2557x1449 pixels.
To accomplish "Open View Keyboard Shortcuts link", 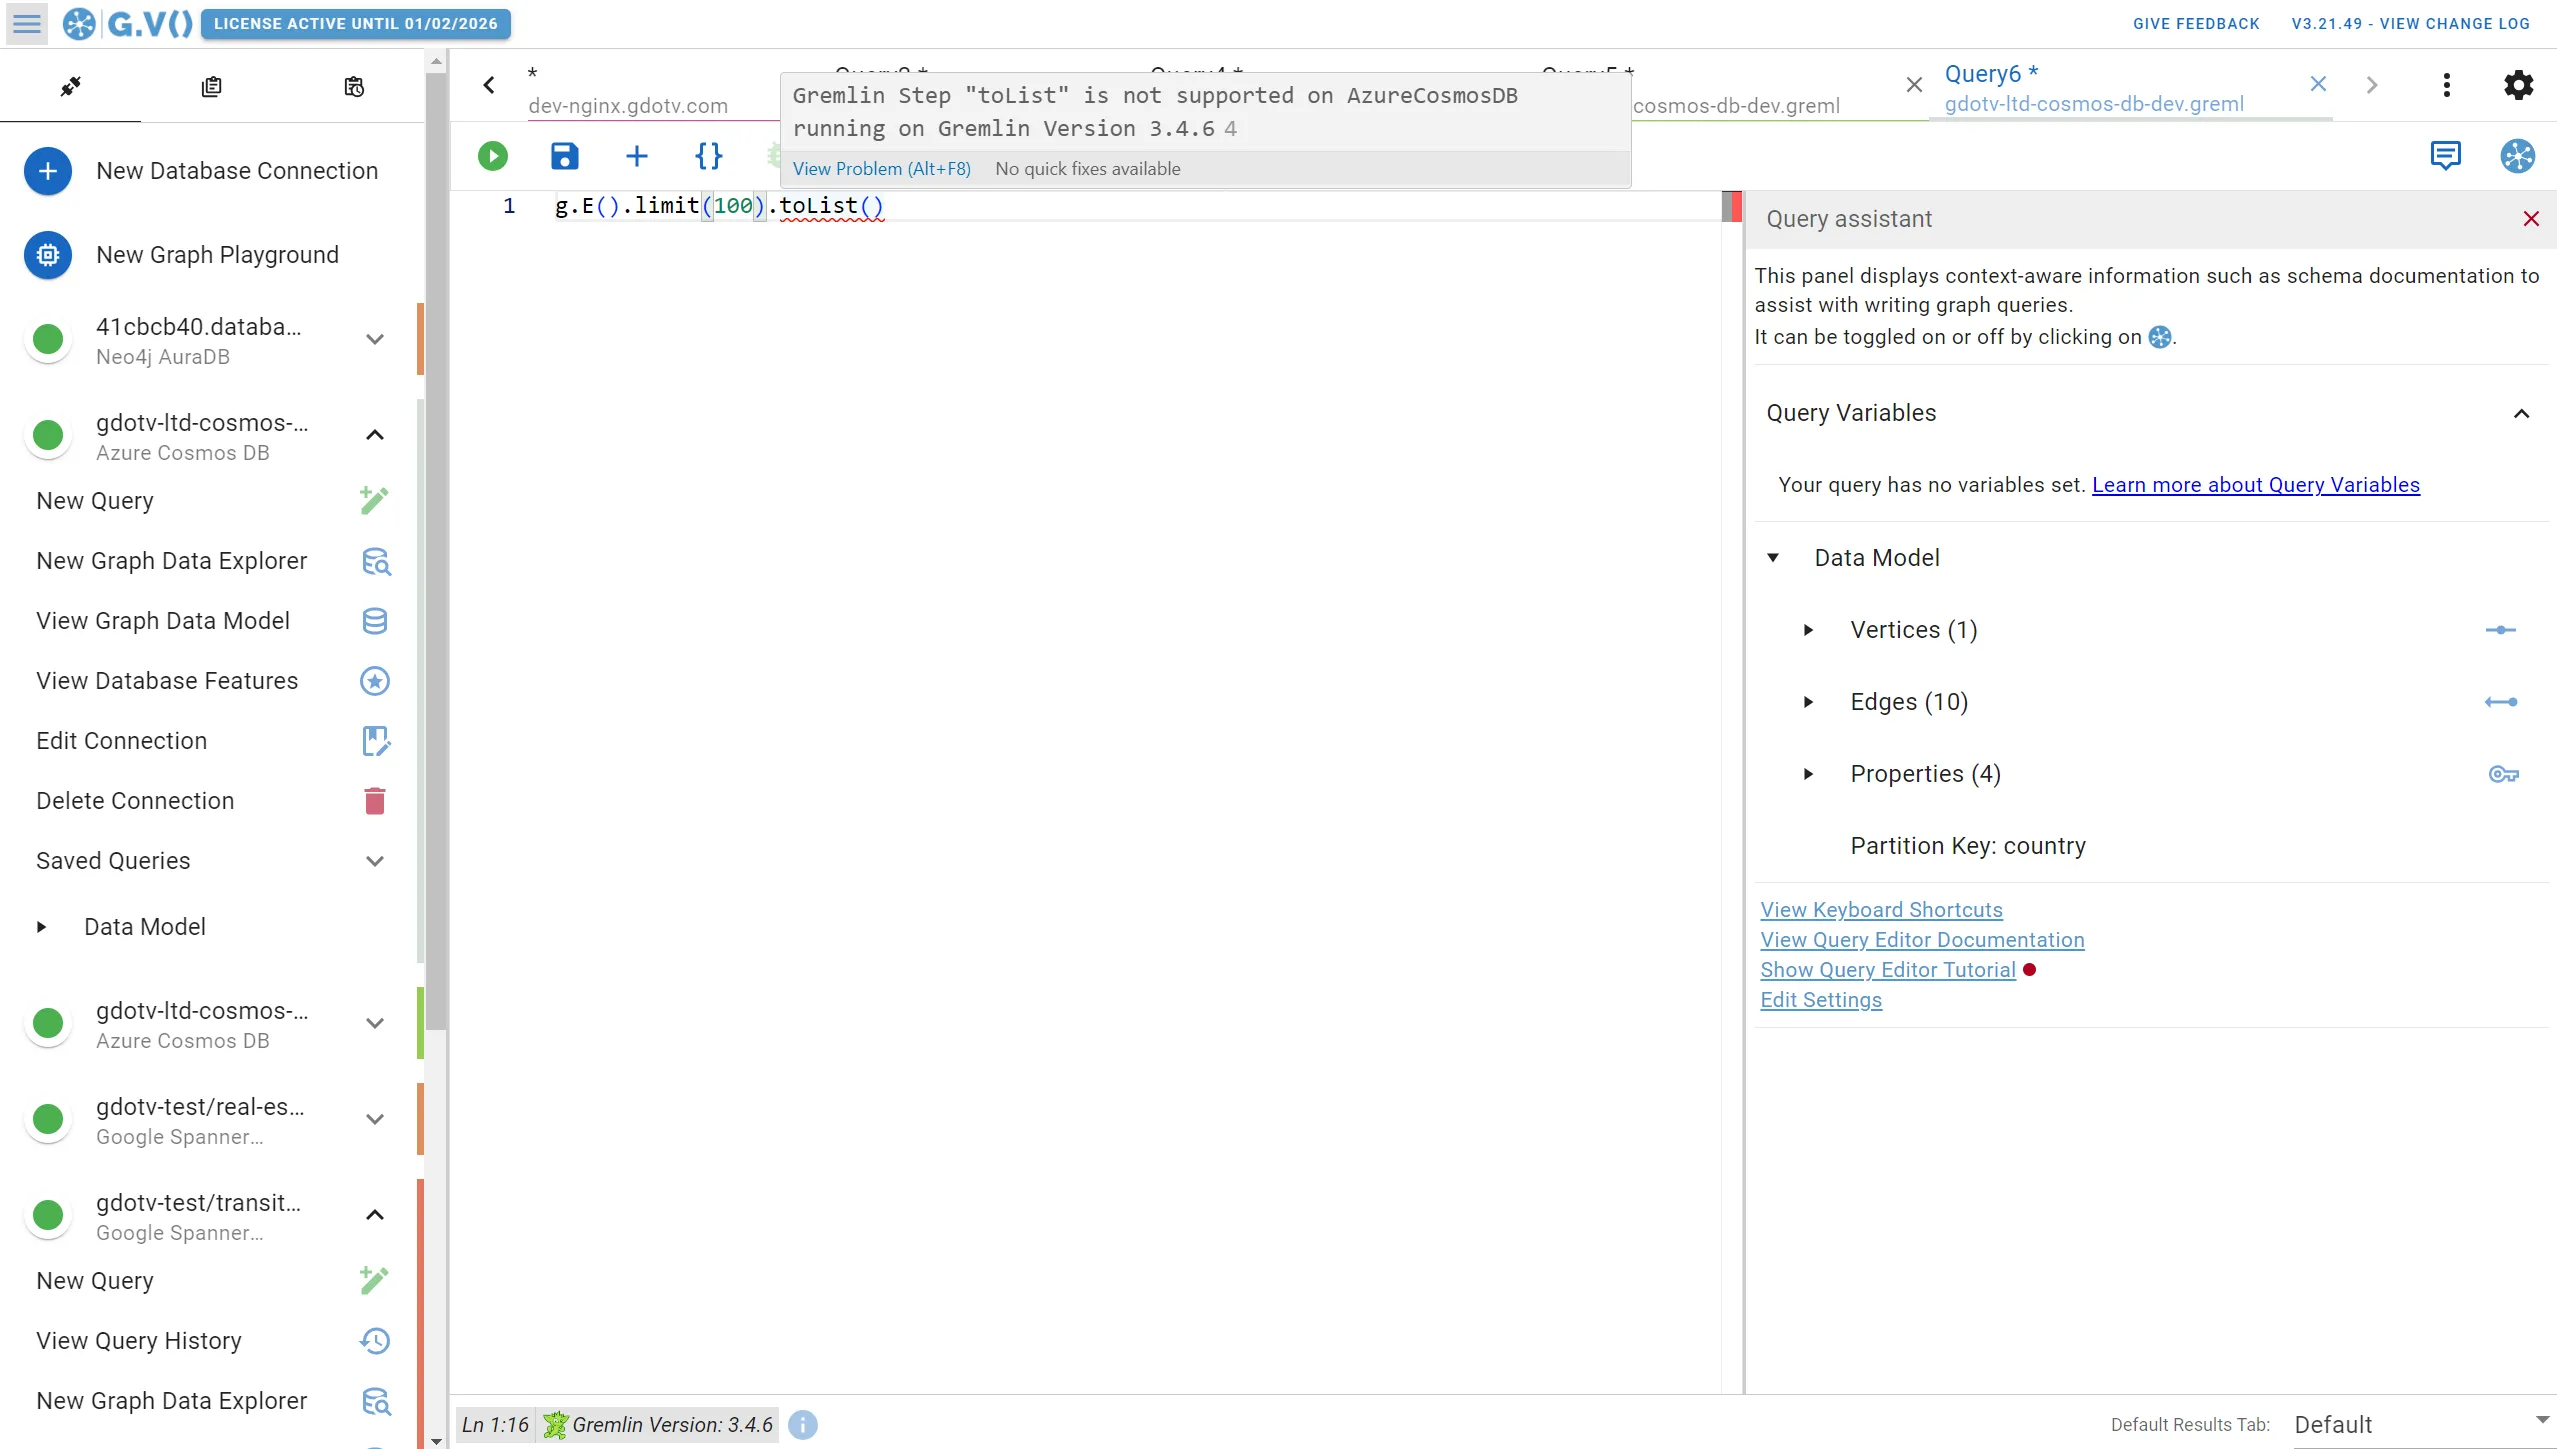I will tap(1881, 910).
